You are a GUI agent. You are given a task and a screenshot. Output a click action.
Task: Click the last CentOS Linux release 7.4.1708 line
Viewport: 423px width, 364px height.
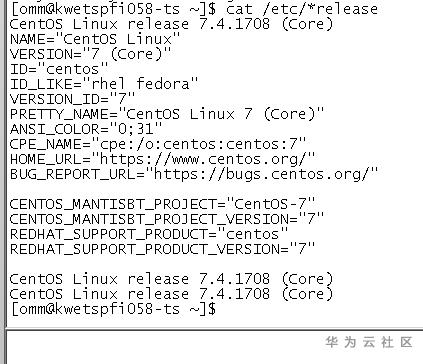(171, 294)
